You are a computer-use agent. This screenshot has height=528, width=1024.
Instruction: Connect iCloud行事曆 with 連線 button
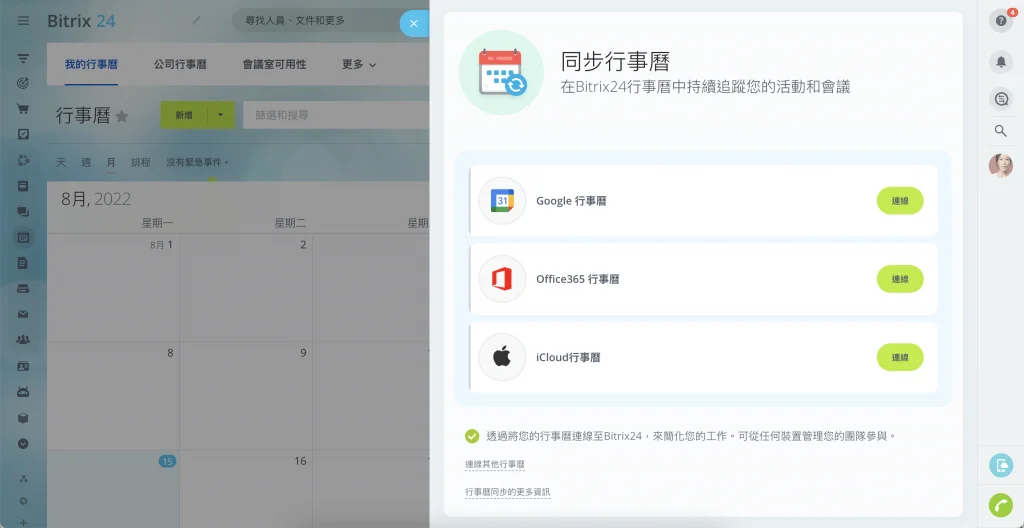pos(900,357)
